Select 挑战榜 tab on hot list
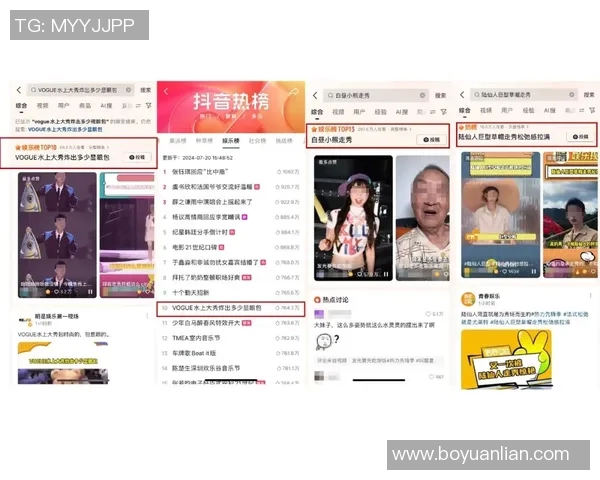Screen dimensions: 600x480 coord(284,141)
